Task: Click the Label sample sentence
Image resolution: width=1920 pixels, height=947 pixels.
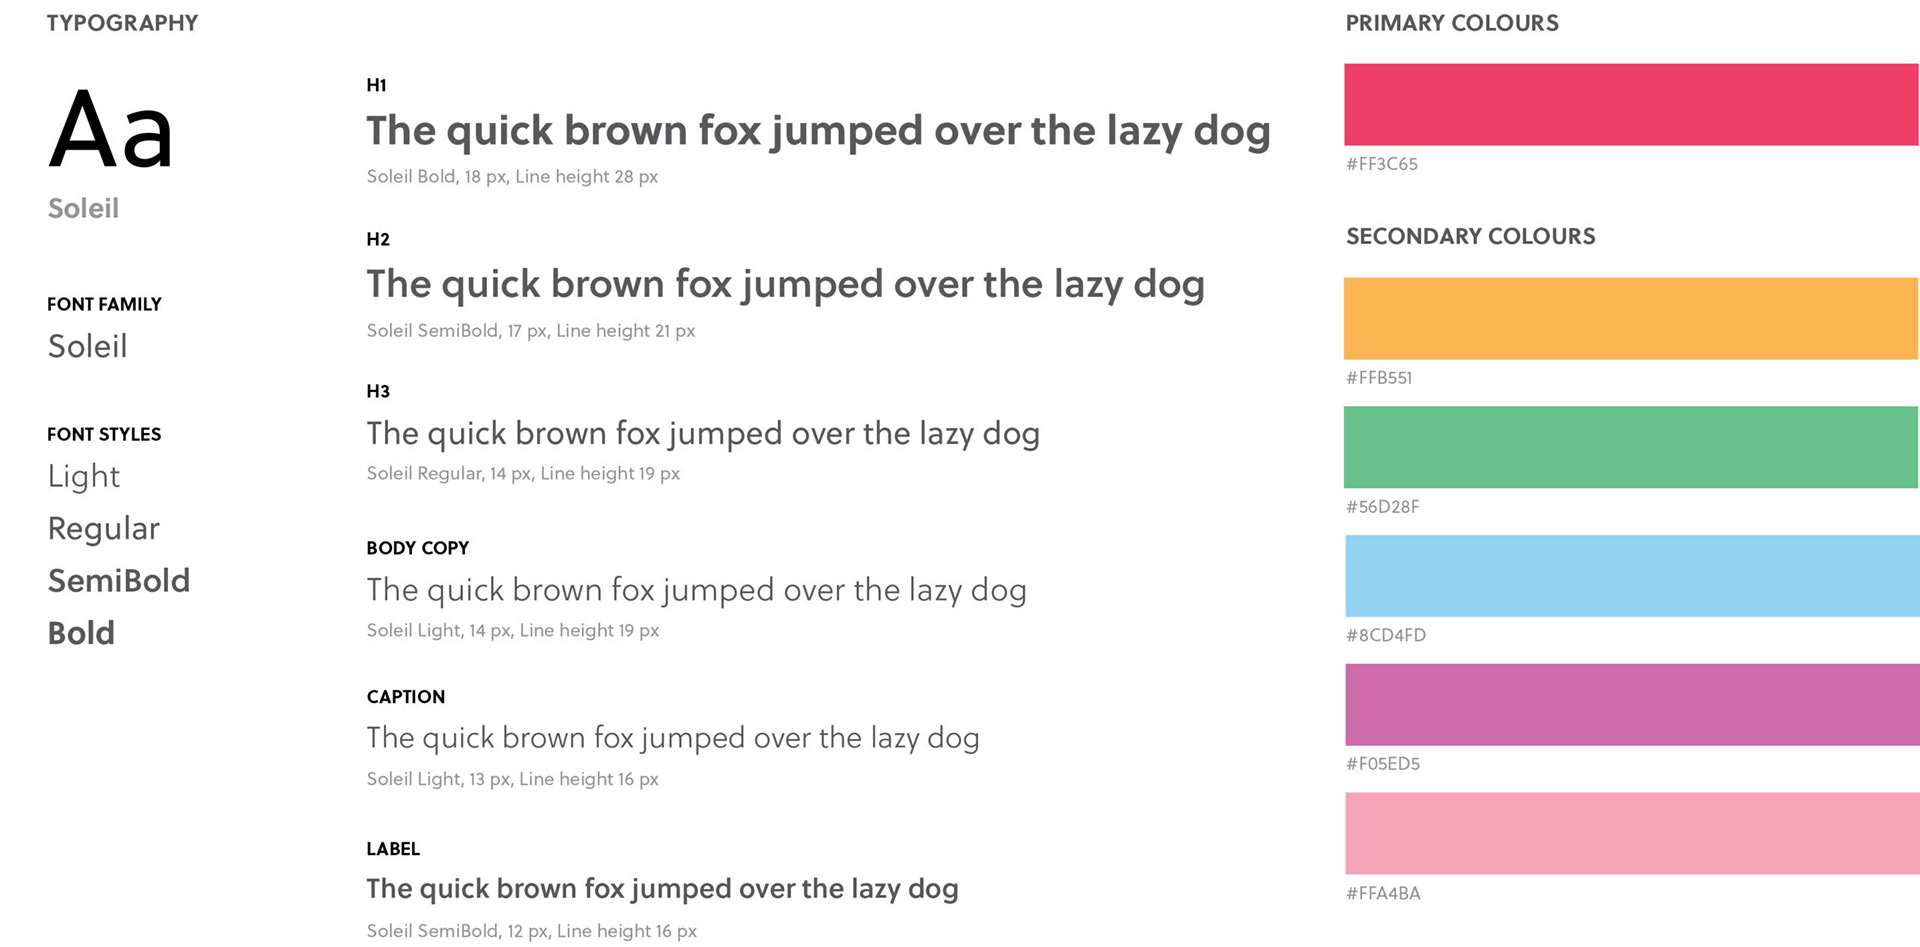Action: (662, 889)
